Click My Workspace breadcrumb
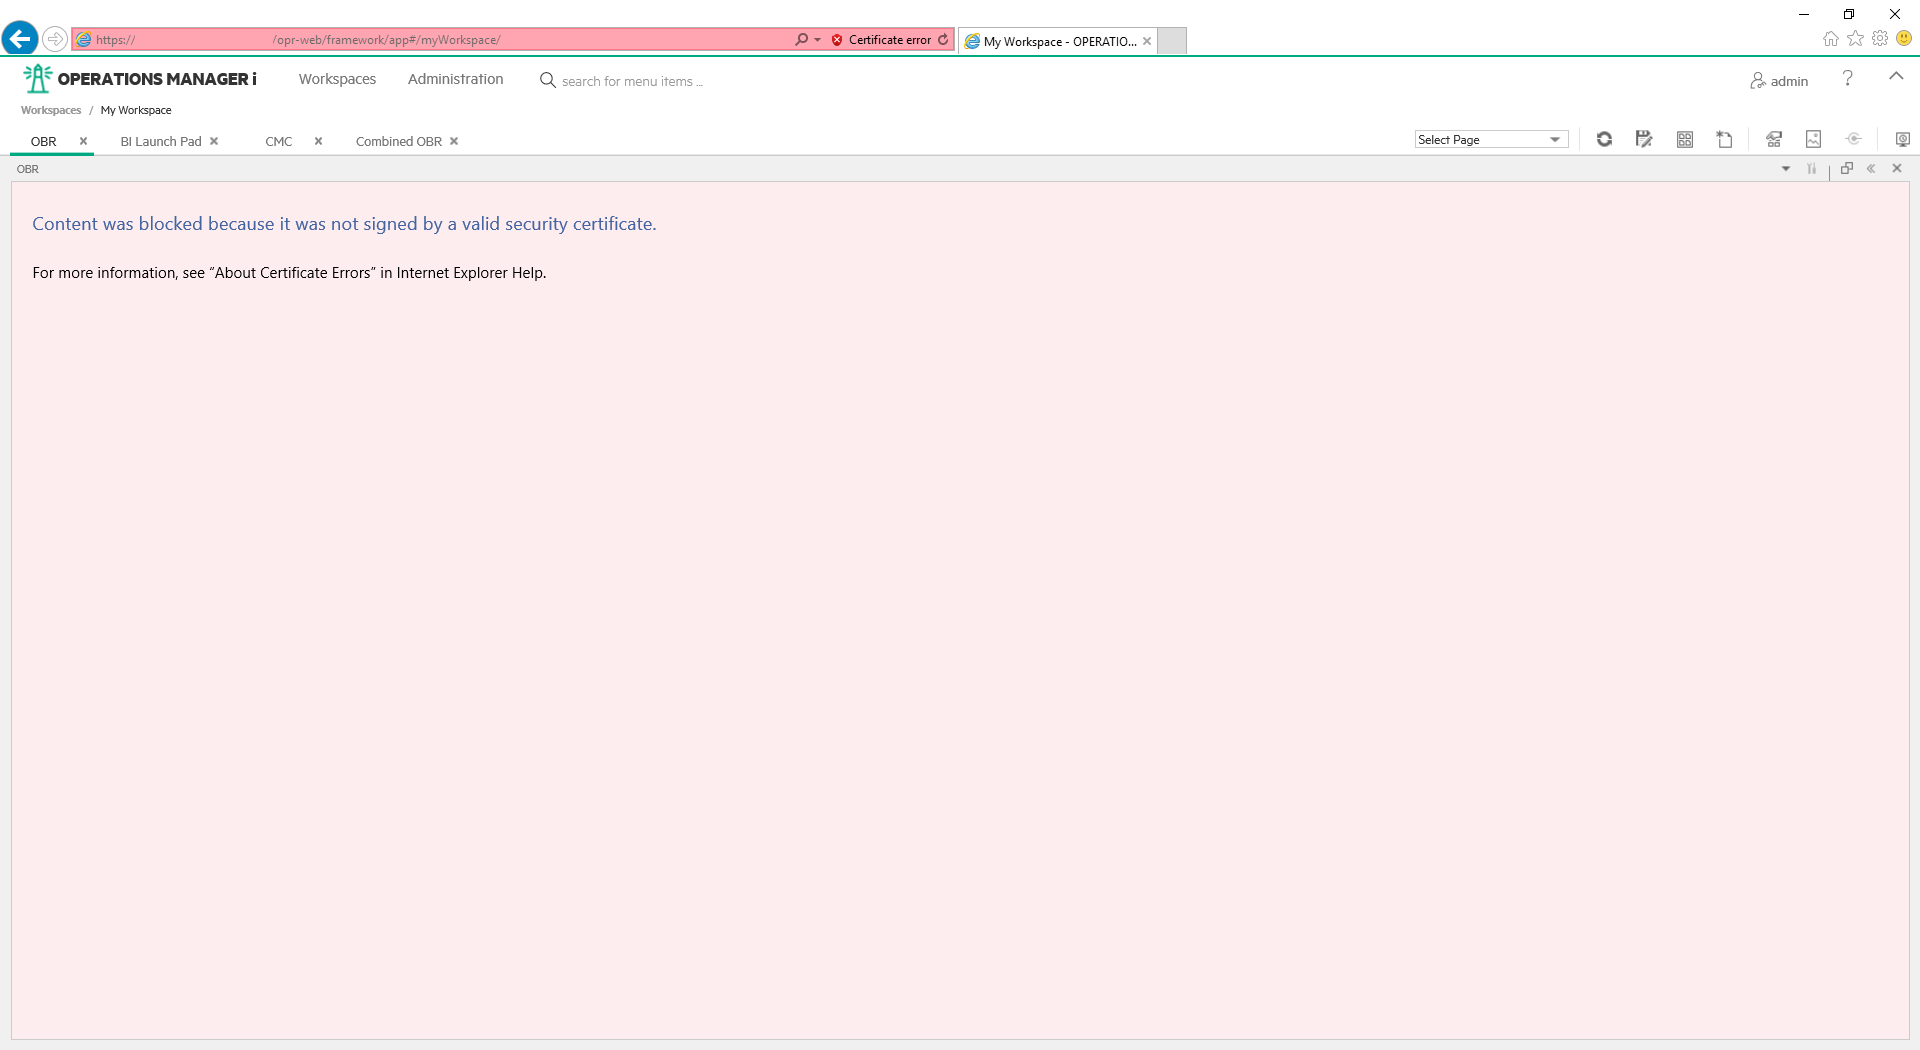Viewport: 1920px width, 1050px height. tap(136, 110)
